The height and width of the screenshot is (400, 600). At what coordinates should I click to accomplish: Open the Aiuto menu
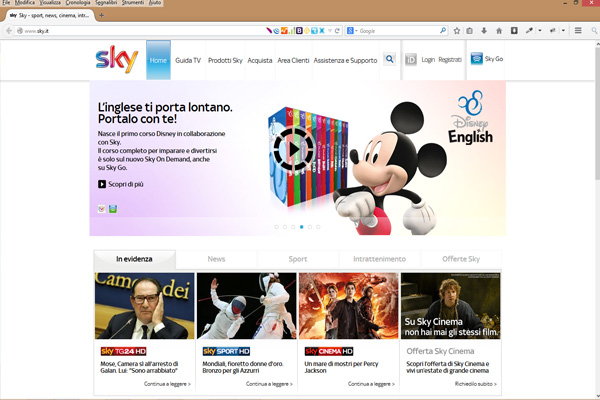coord(155,3)
